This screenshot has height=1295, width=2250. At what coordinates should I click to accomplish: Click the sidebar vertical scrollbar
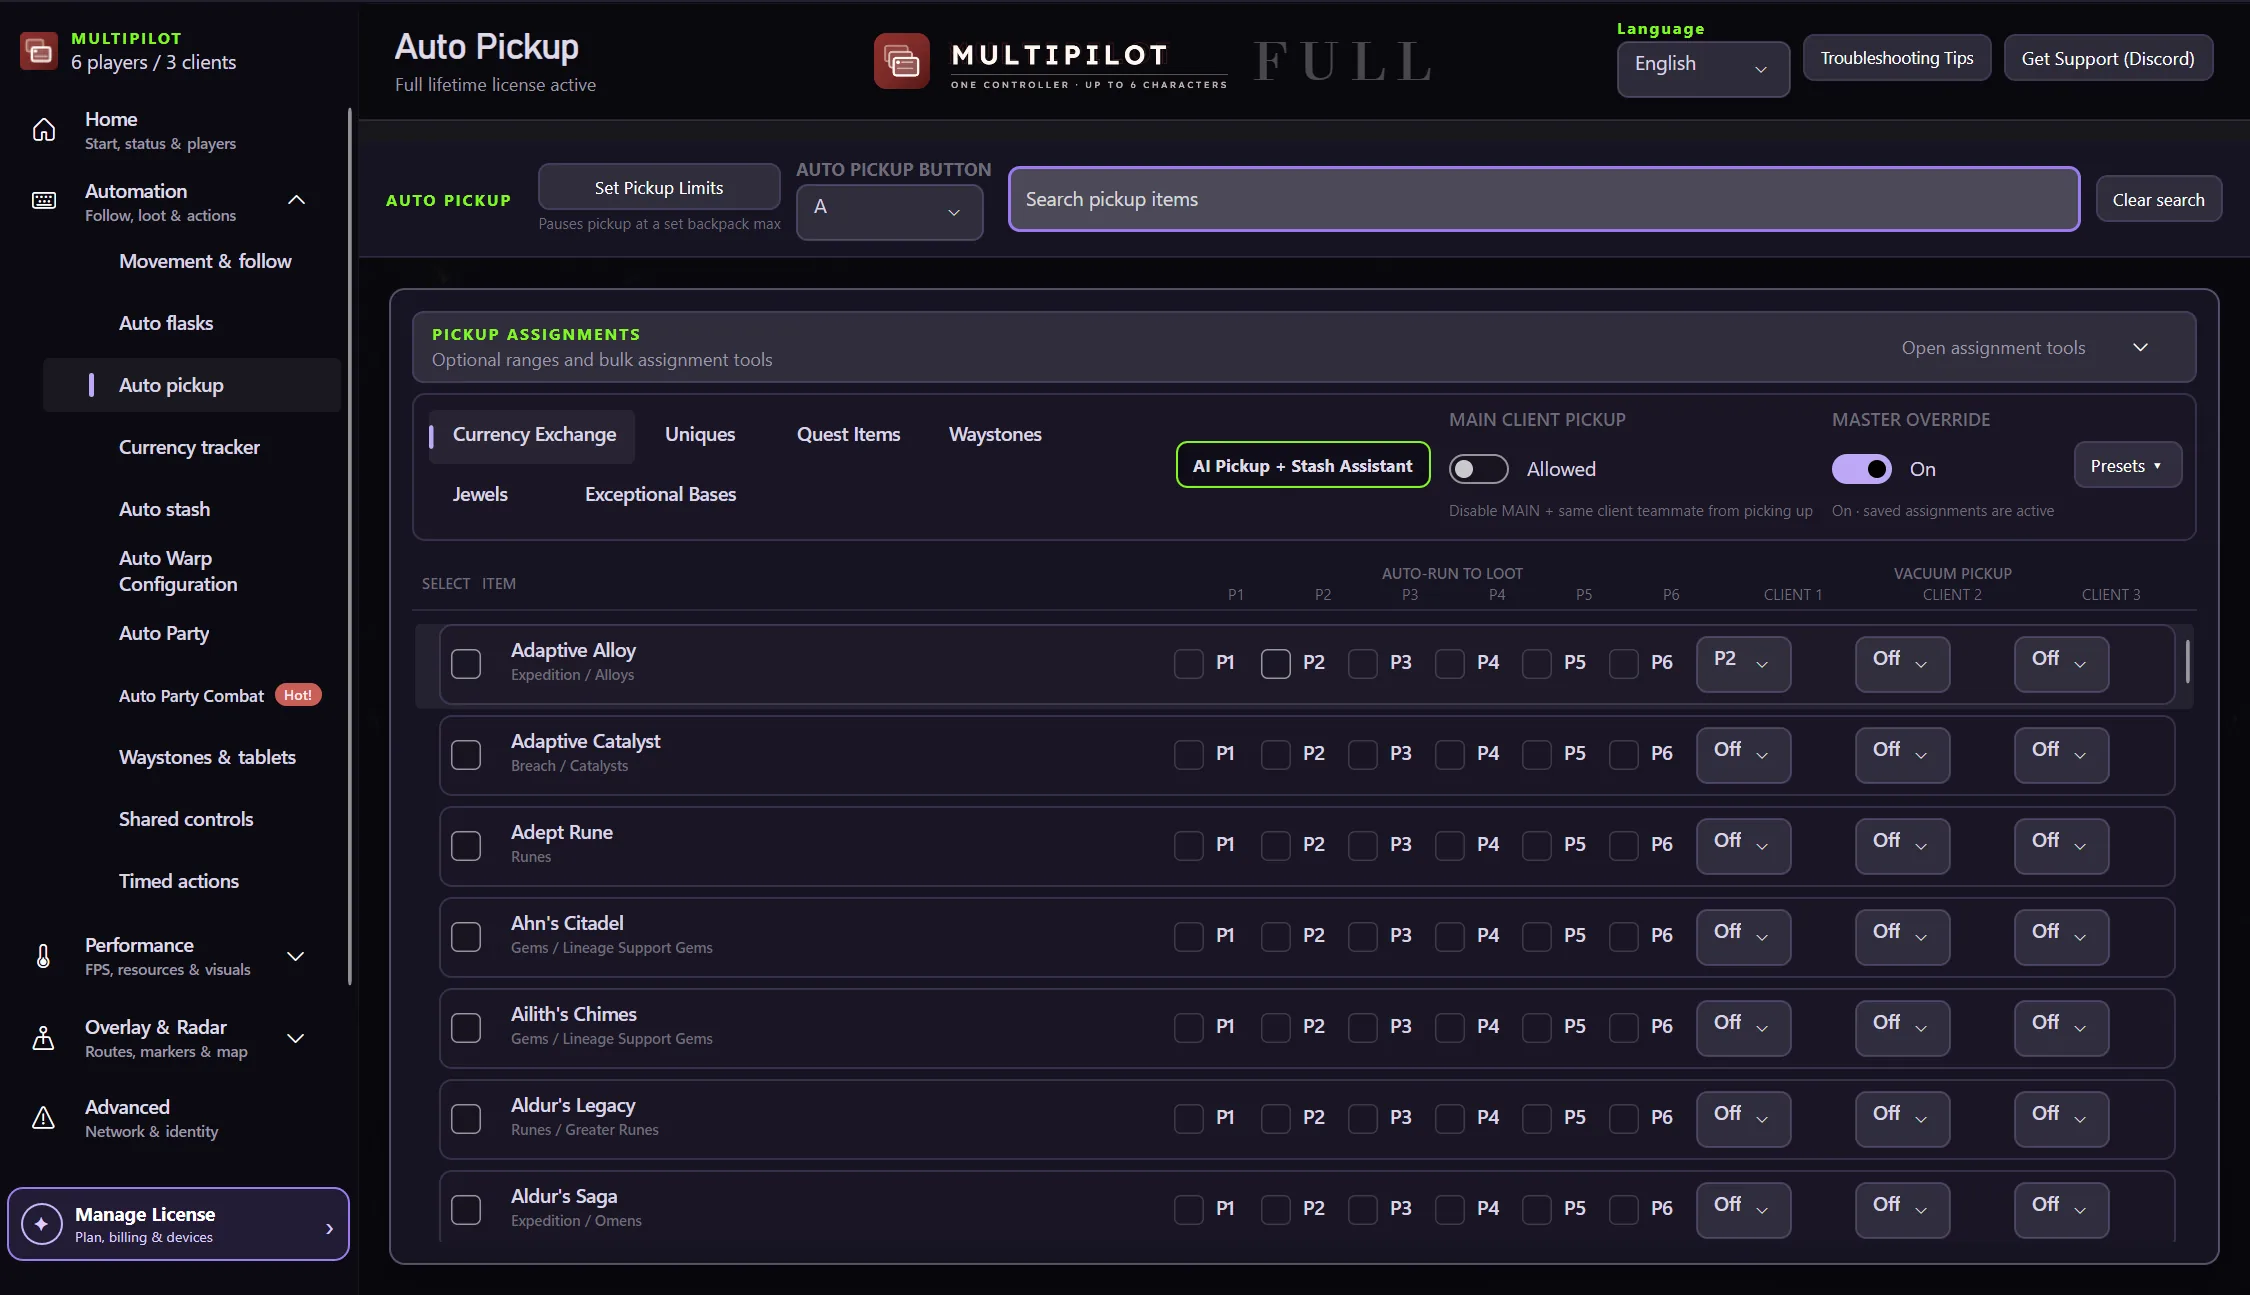point(350,546)
